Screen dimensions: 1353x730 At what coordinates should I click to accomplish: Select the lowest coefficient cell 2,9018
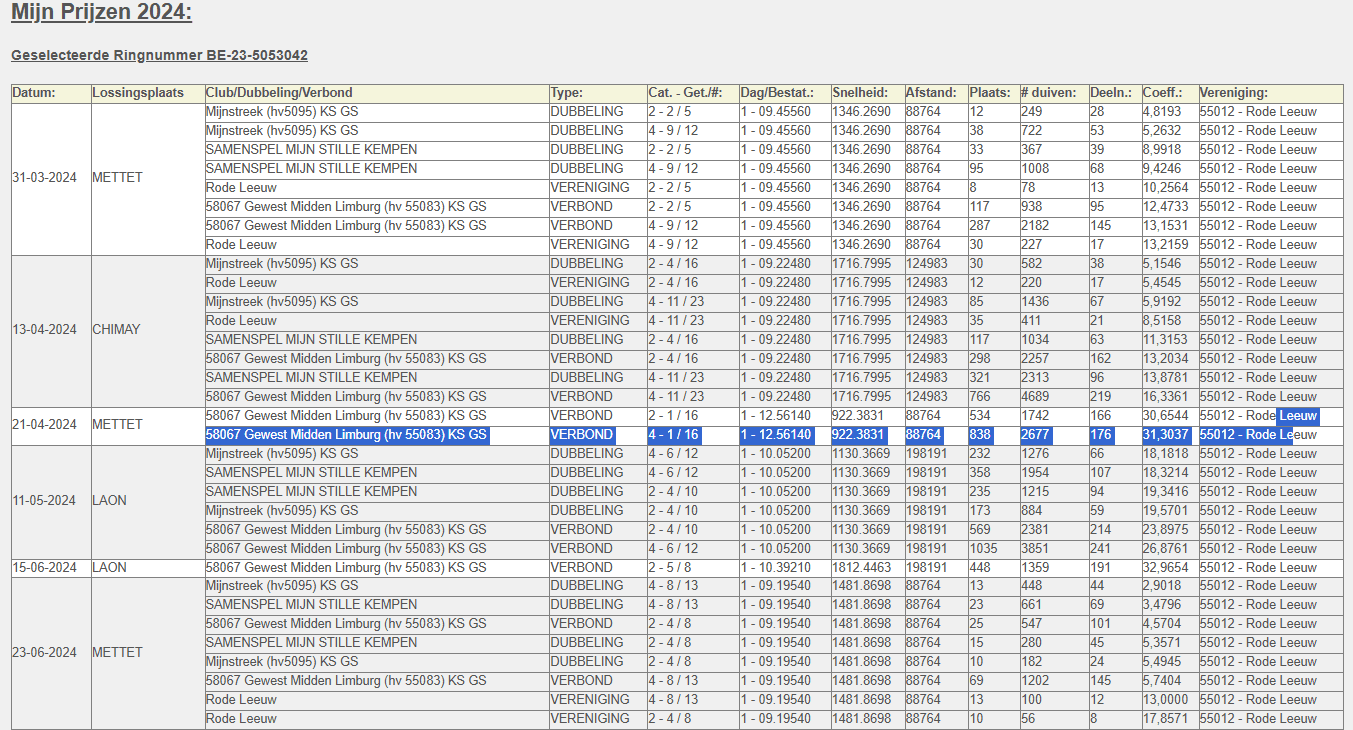(1163, 587)
